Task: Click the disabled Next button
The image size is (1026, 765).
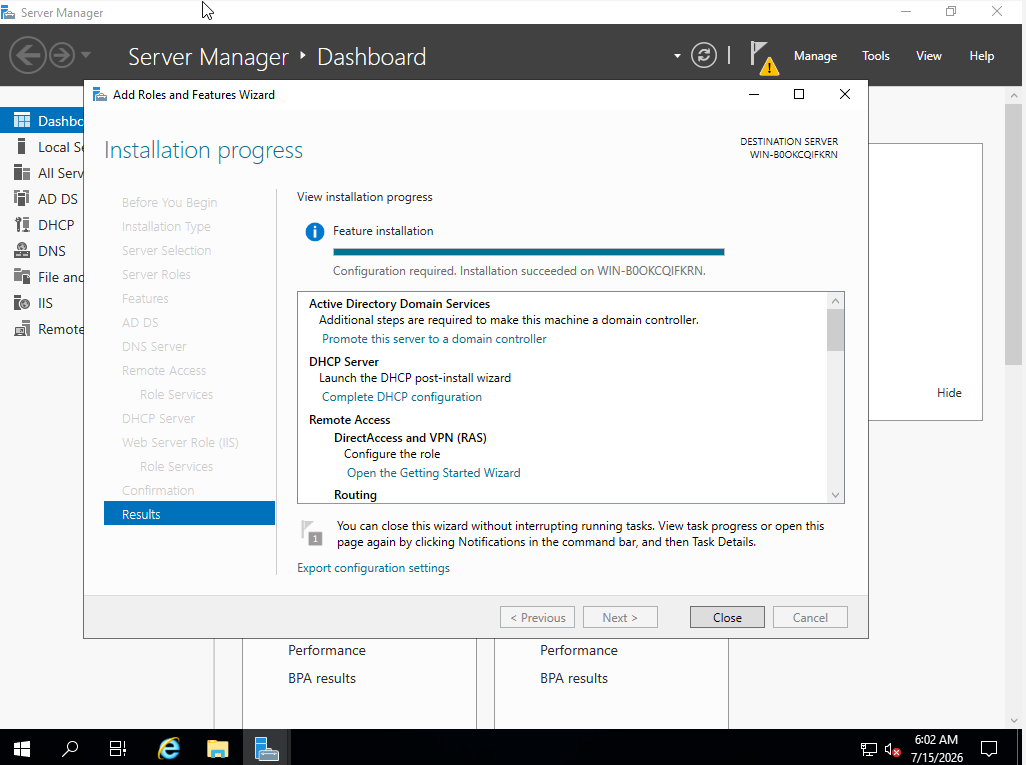Action: pyautogui.click(x=620, y=617)
